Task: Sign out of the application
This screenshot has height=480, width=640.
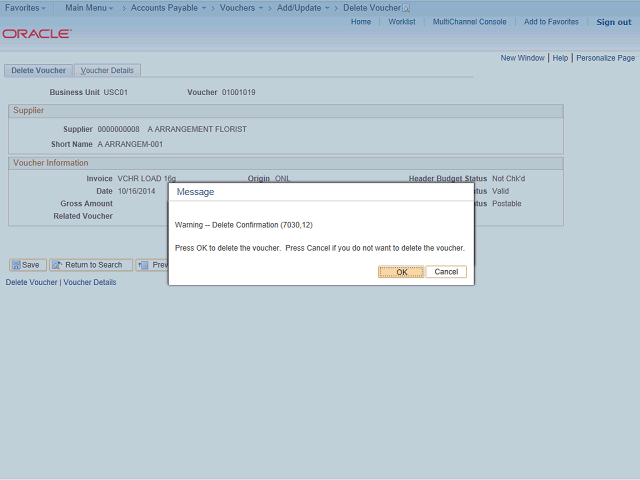Action: [x=613, y=22]
